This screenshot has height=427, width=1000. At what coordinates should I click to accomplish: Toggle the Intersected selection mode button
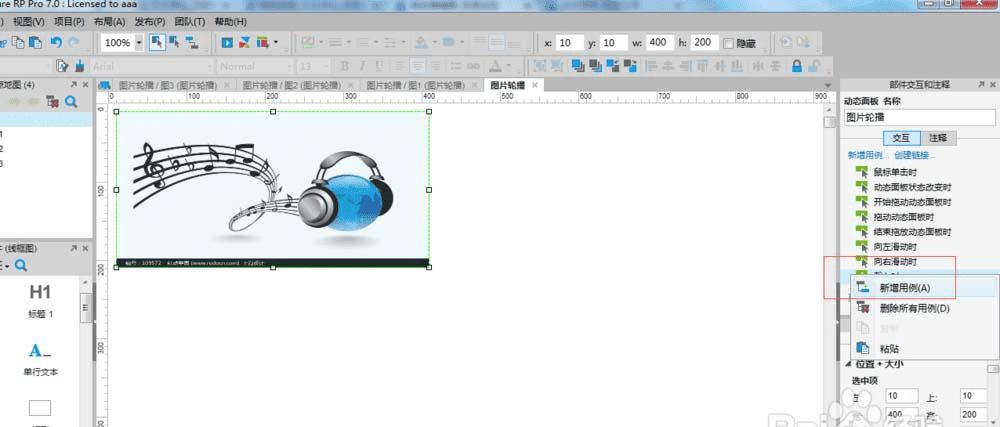[x=157, y=42]
